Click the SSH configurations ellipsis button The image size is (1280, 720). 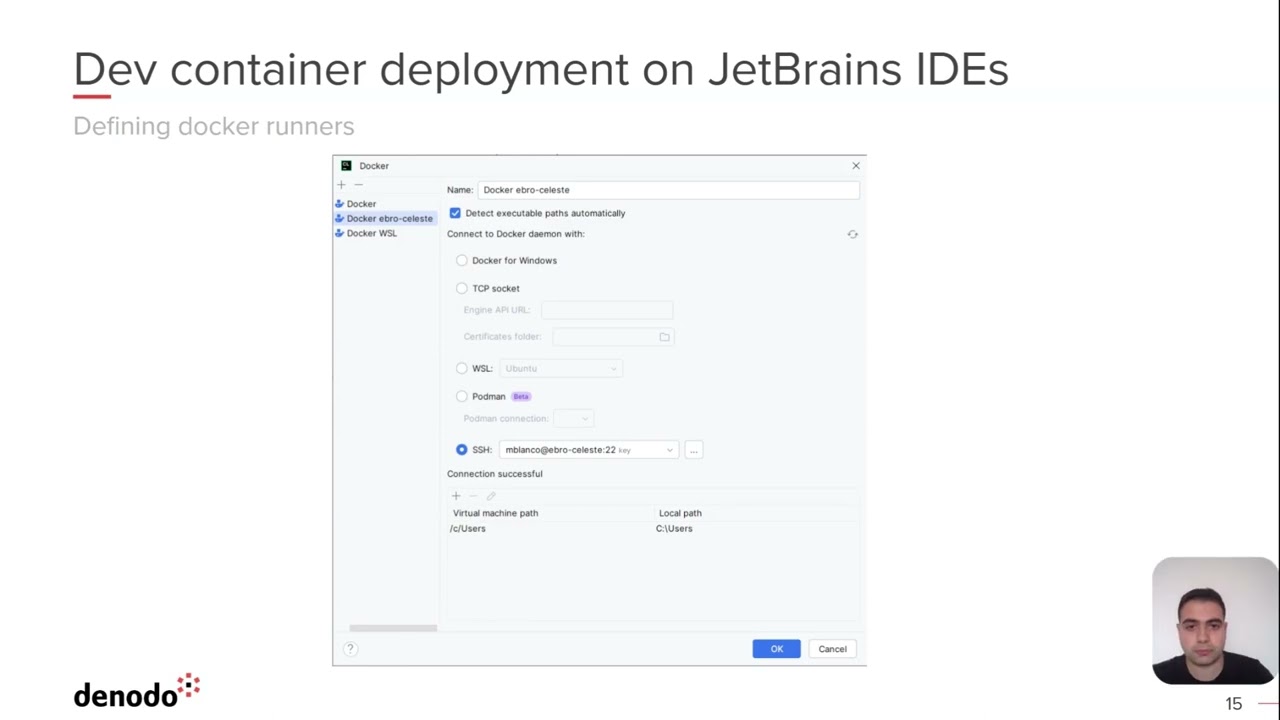[693, 450]
